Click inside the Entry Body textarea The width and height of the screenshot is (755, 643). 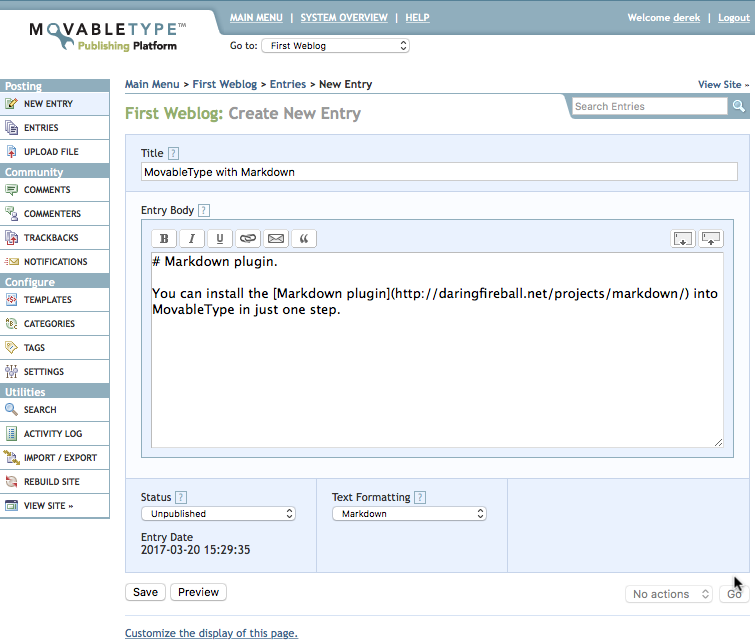pos(437,350)
